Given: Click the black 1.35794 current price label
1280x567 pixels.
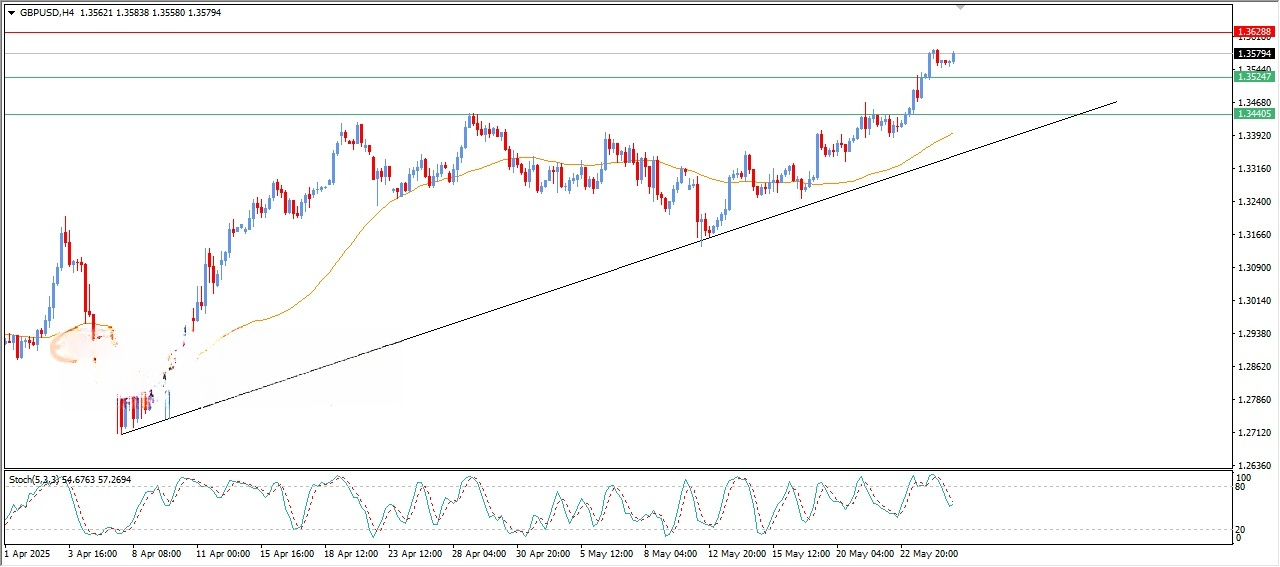Looking at the screenshot, I should point(1254,54).
